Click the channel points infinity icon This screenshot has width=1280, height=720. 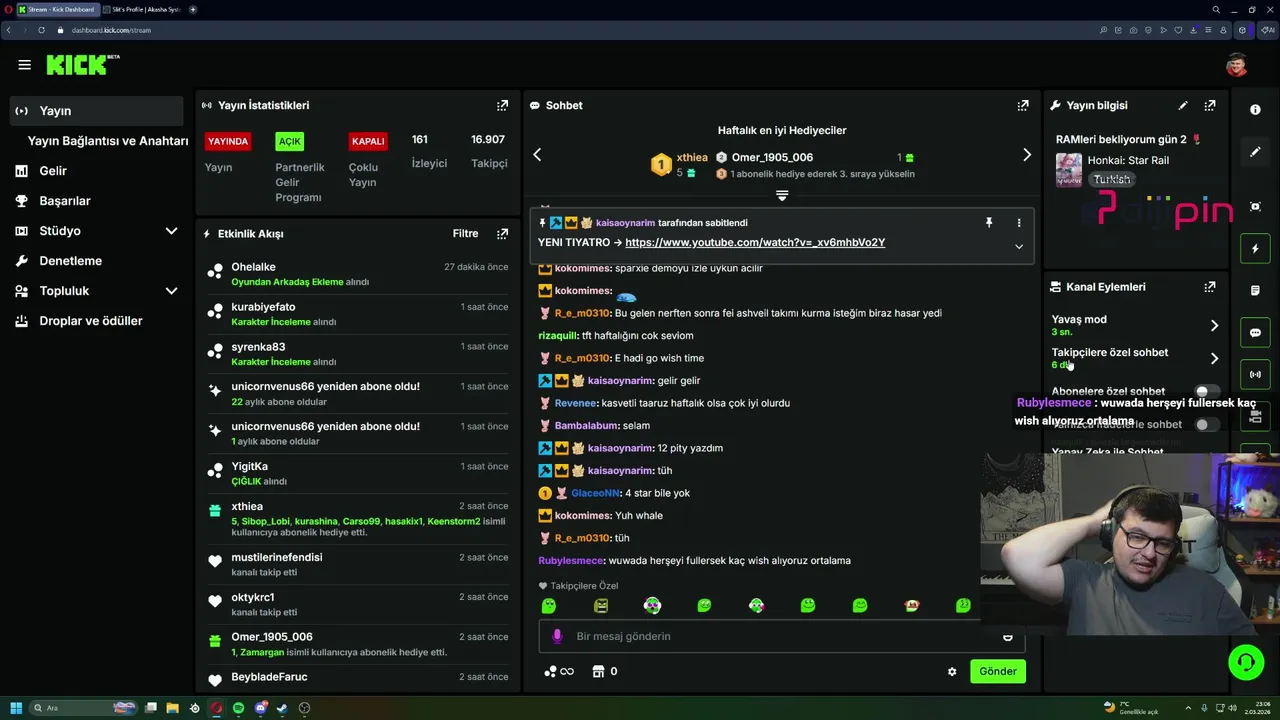pyautogui.click(x=559, y=672)
